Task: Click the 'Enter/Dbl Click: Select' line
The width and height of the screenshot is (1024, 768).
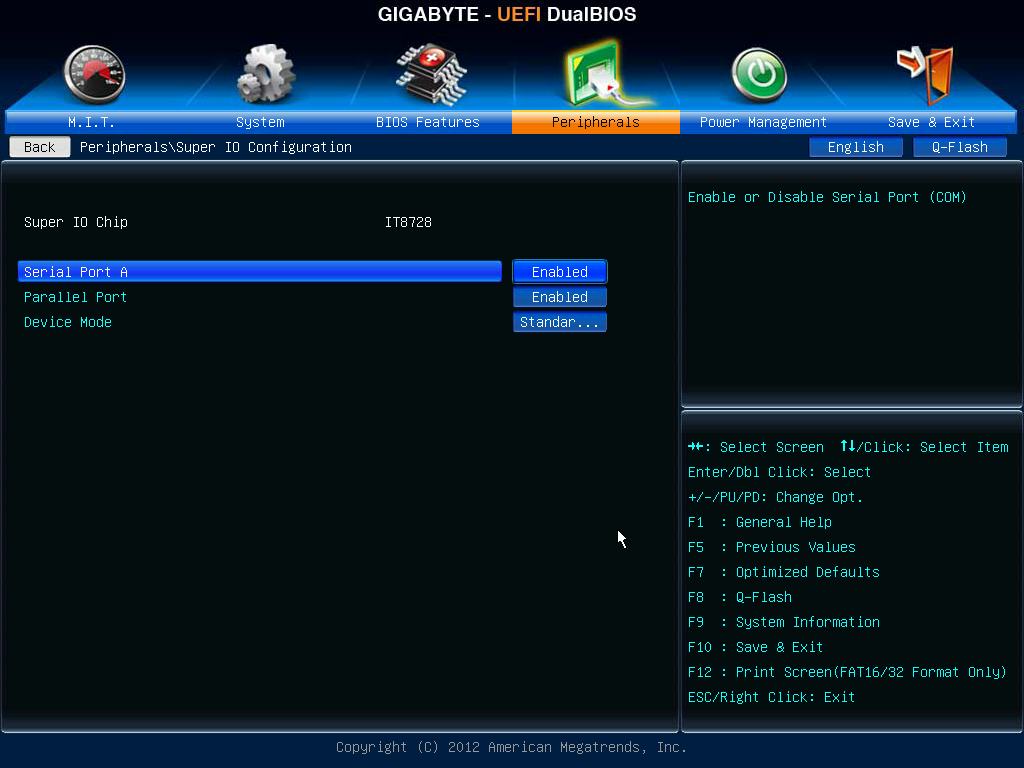Action: (779, 472)
